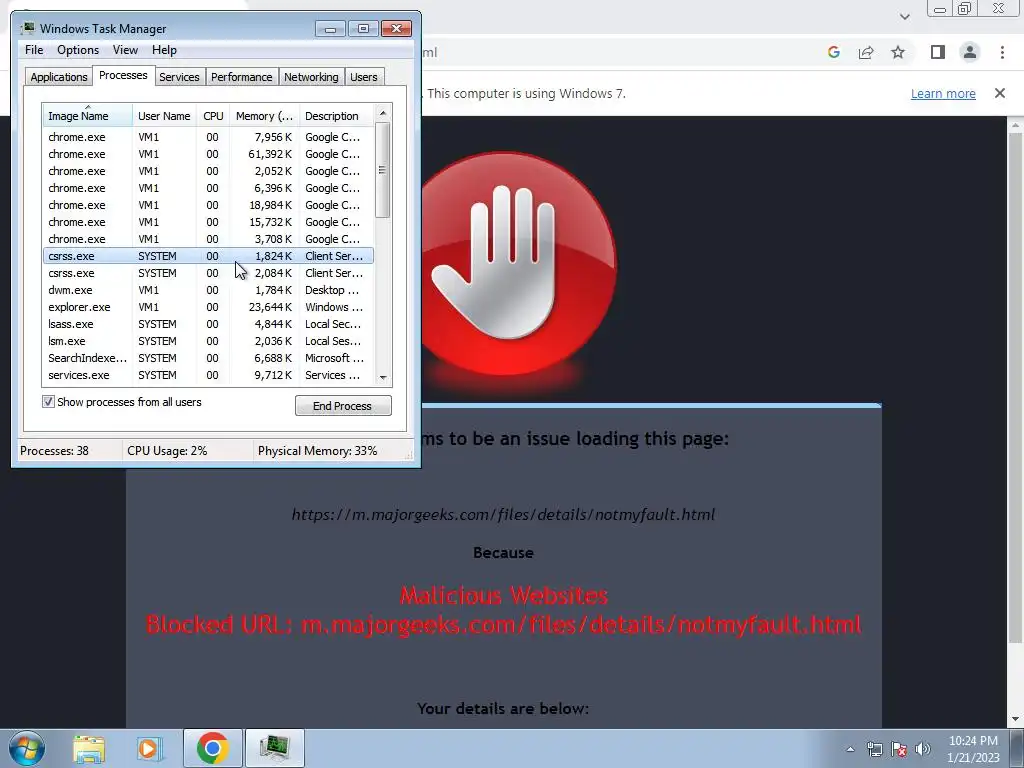The width and height of the screenshot is (1024, 768).
Task: Open the Learn more link
Action: click(x=943, y=93)
